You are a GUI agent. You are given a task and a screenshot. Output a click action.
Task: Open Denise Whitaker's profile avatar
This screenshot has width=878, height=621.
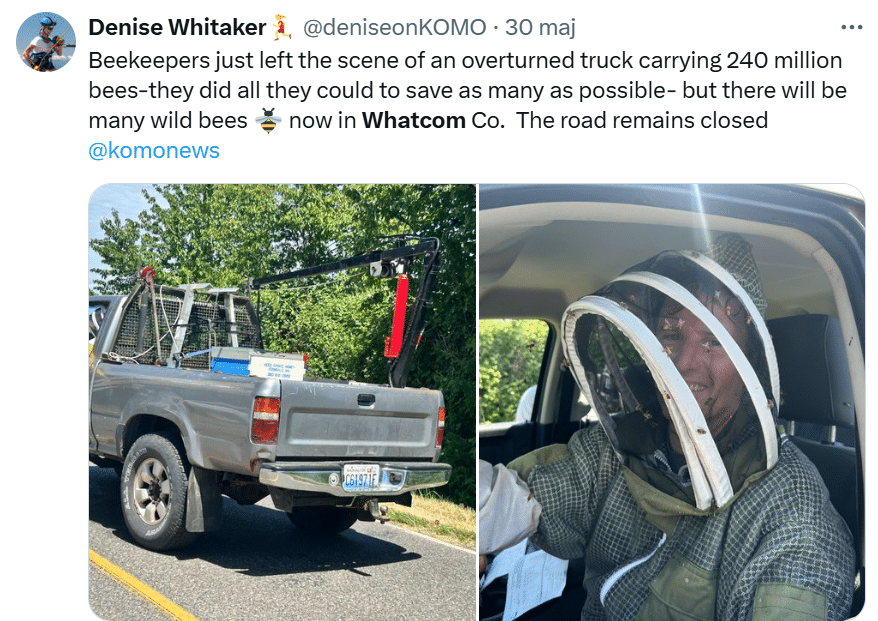(x=46, y=42)
